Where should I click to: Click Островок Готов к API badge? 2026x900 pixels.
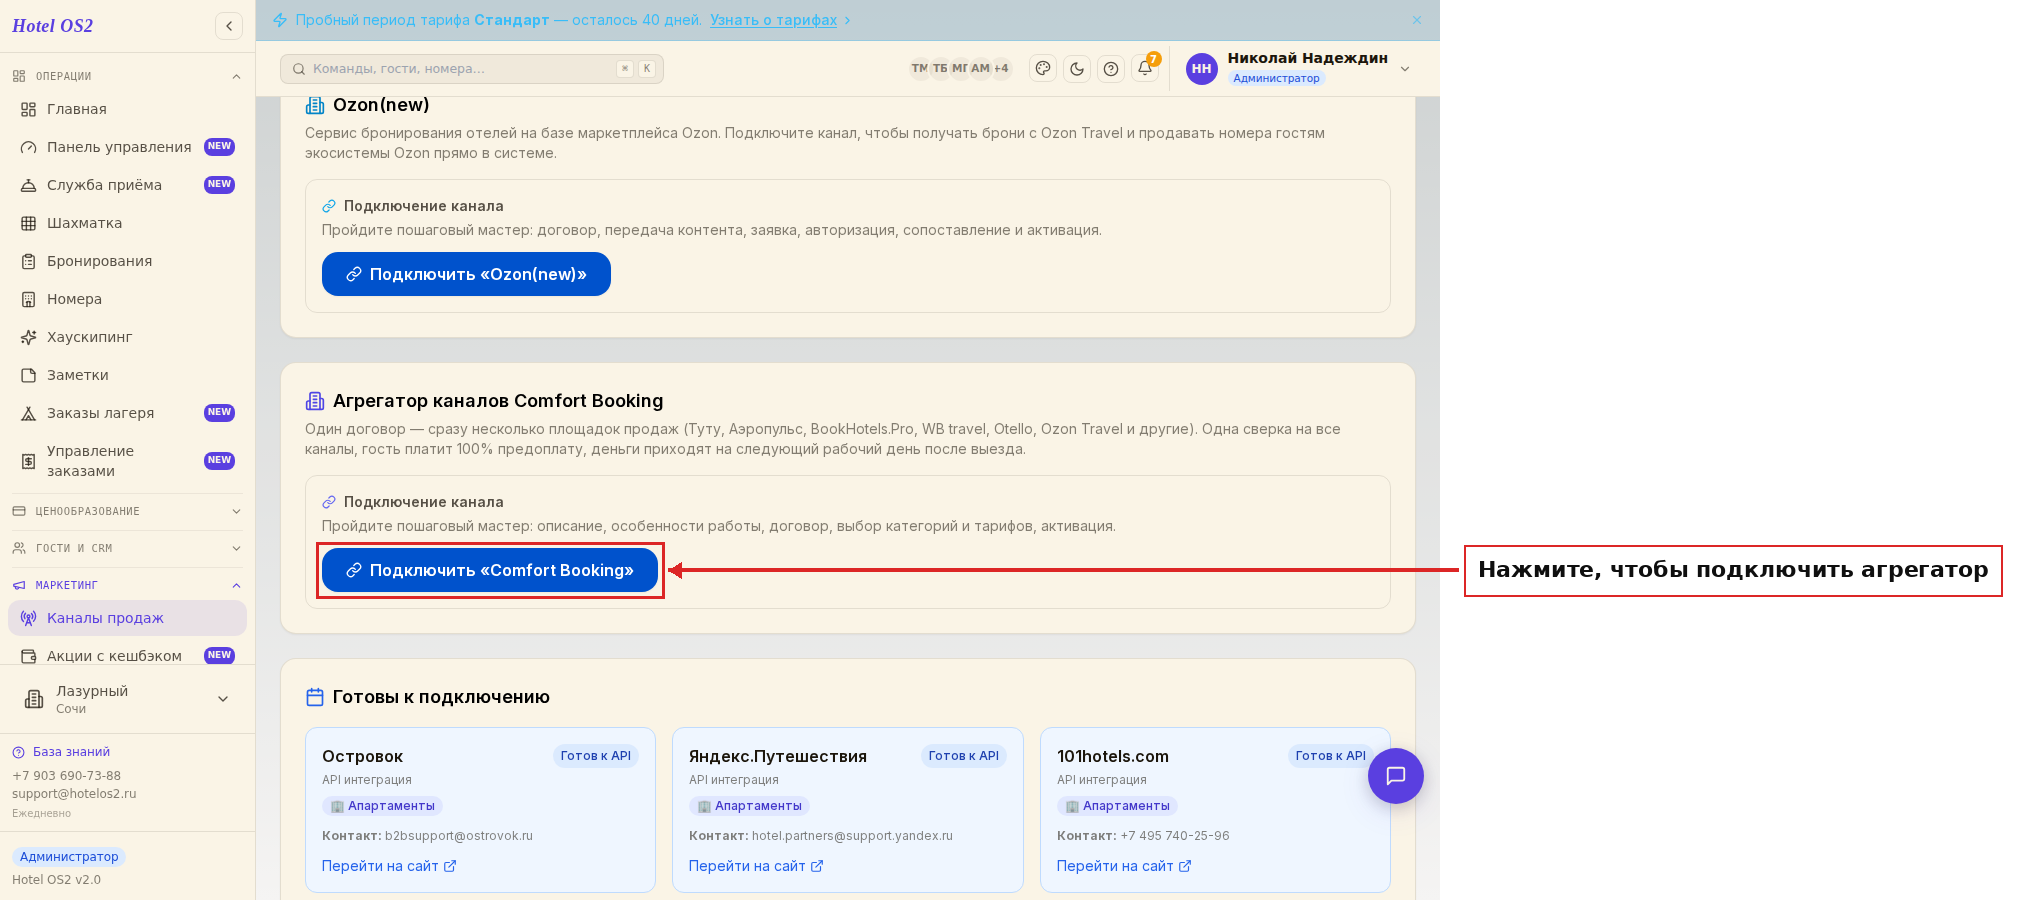coord(596,756)
